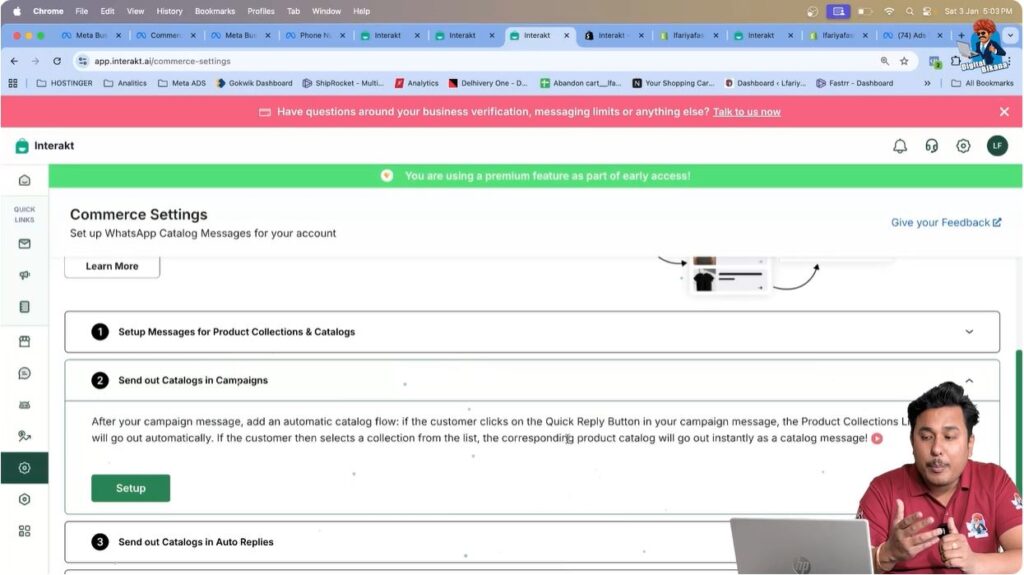Open the Abandon cart bookmark
This screenshot has height=575, width=1024.
(x=580, y=83)
